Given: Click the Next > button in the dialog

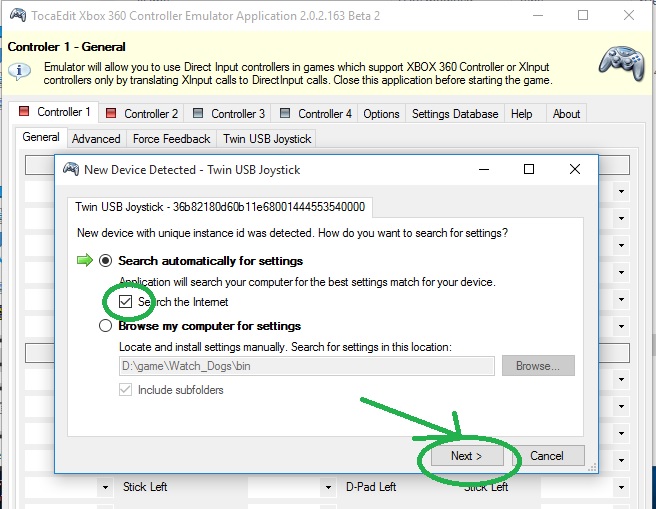Looking at the screenshot, I should [467, 455].
